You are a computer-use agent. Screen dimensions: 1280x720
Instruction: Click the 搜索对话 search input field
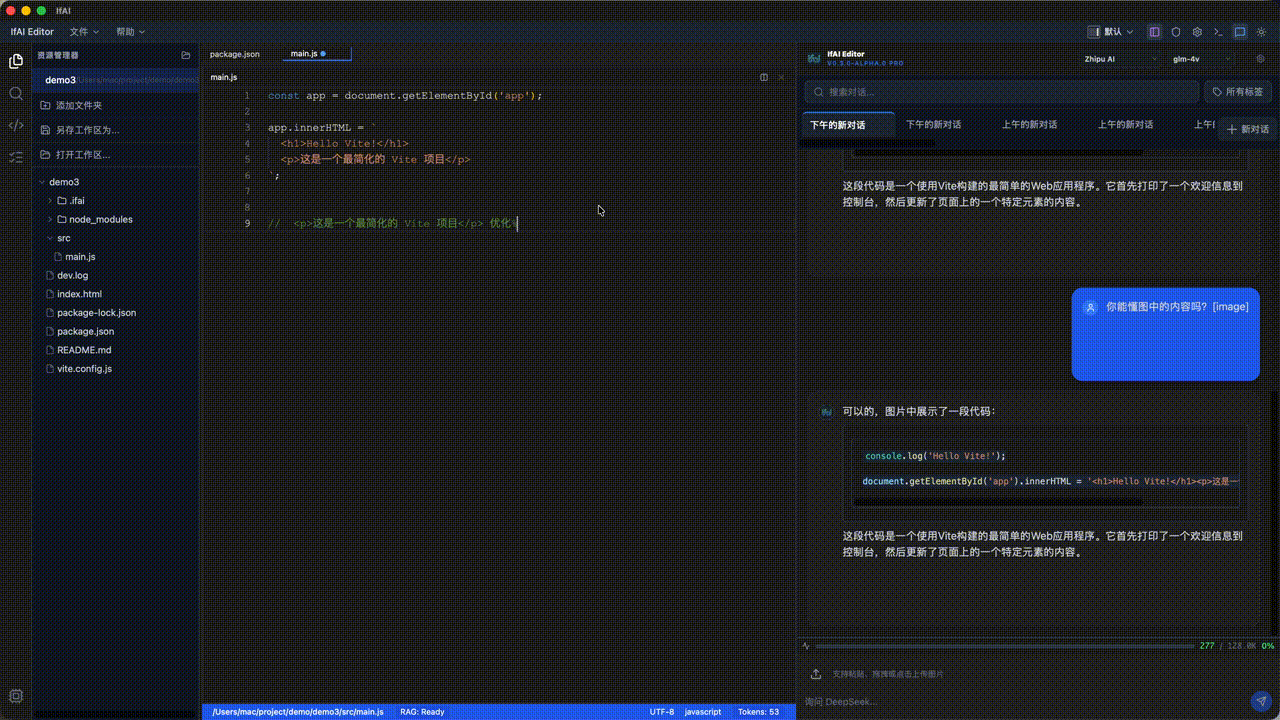1001,92
